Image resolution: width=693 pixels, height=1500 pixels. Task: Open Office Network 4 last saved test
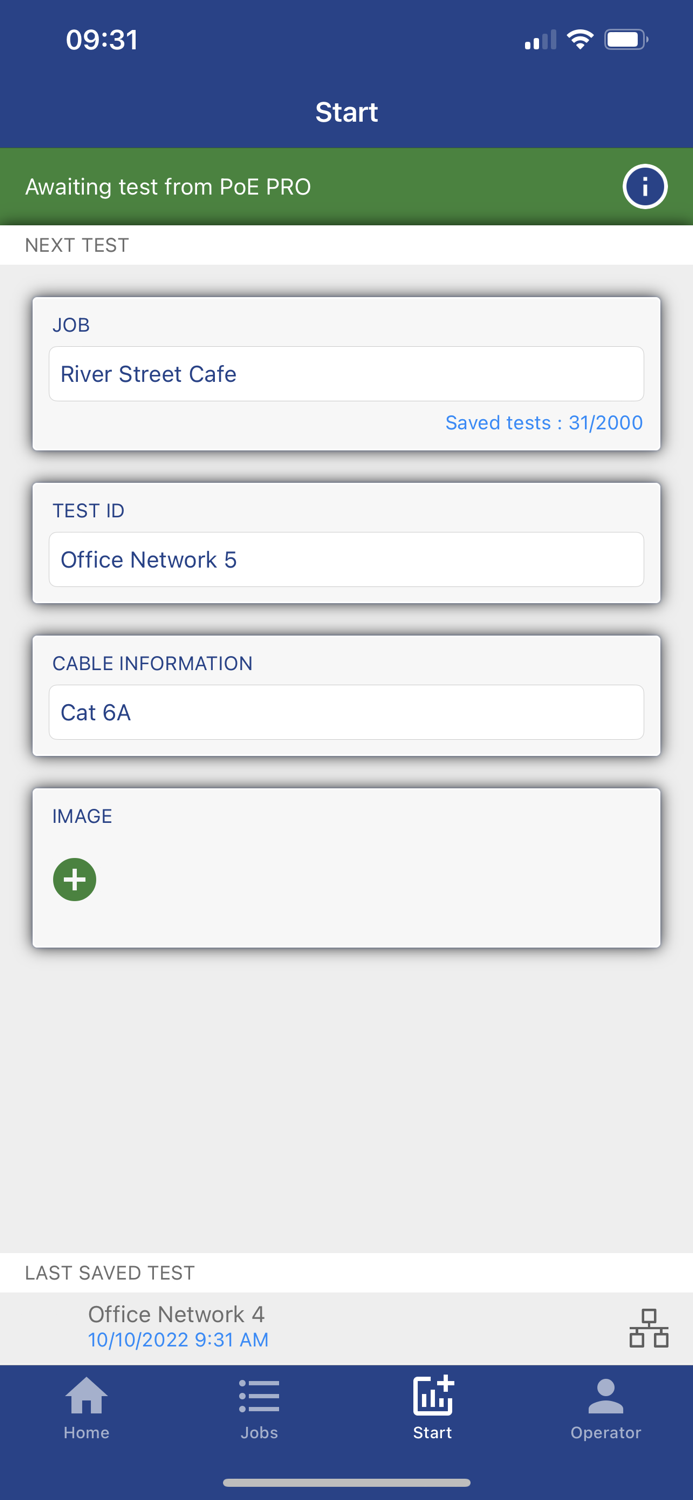(177, 1315)
